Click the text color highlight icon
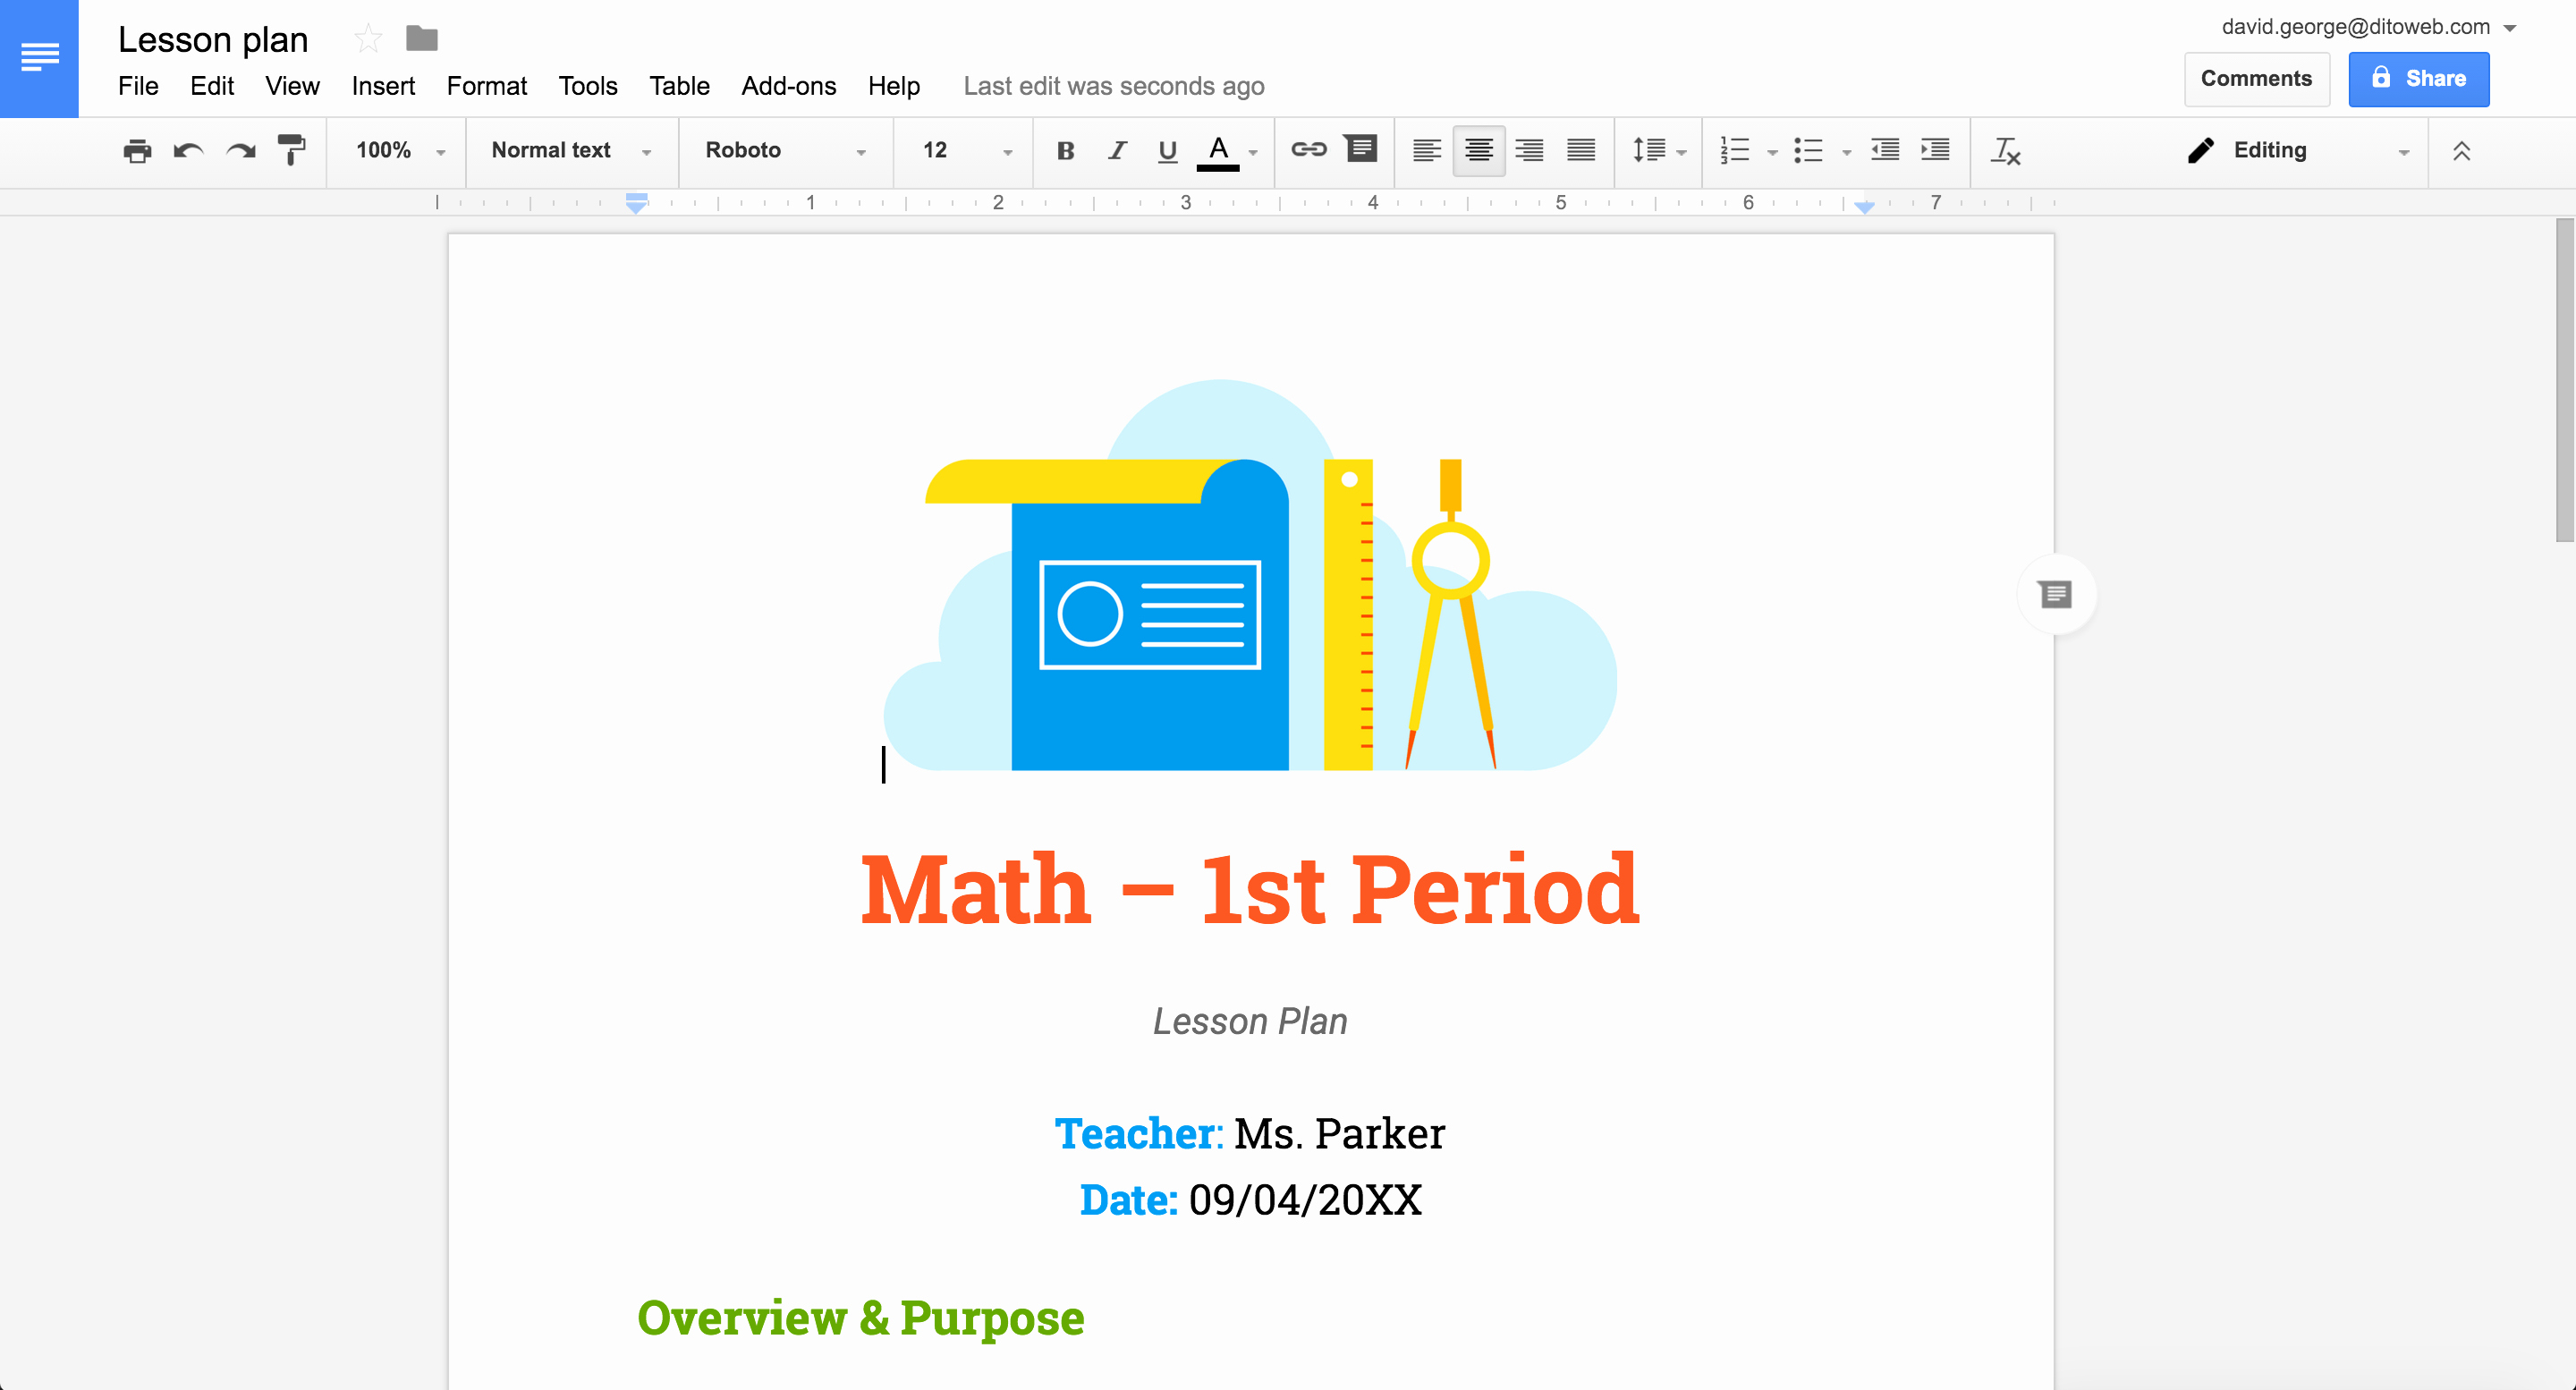The height and width of the screenshot is (1390, 2576). click(x=1217, y=150)
